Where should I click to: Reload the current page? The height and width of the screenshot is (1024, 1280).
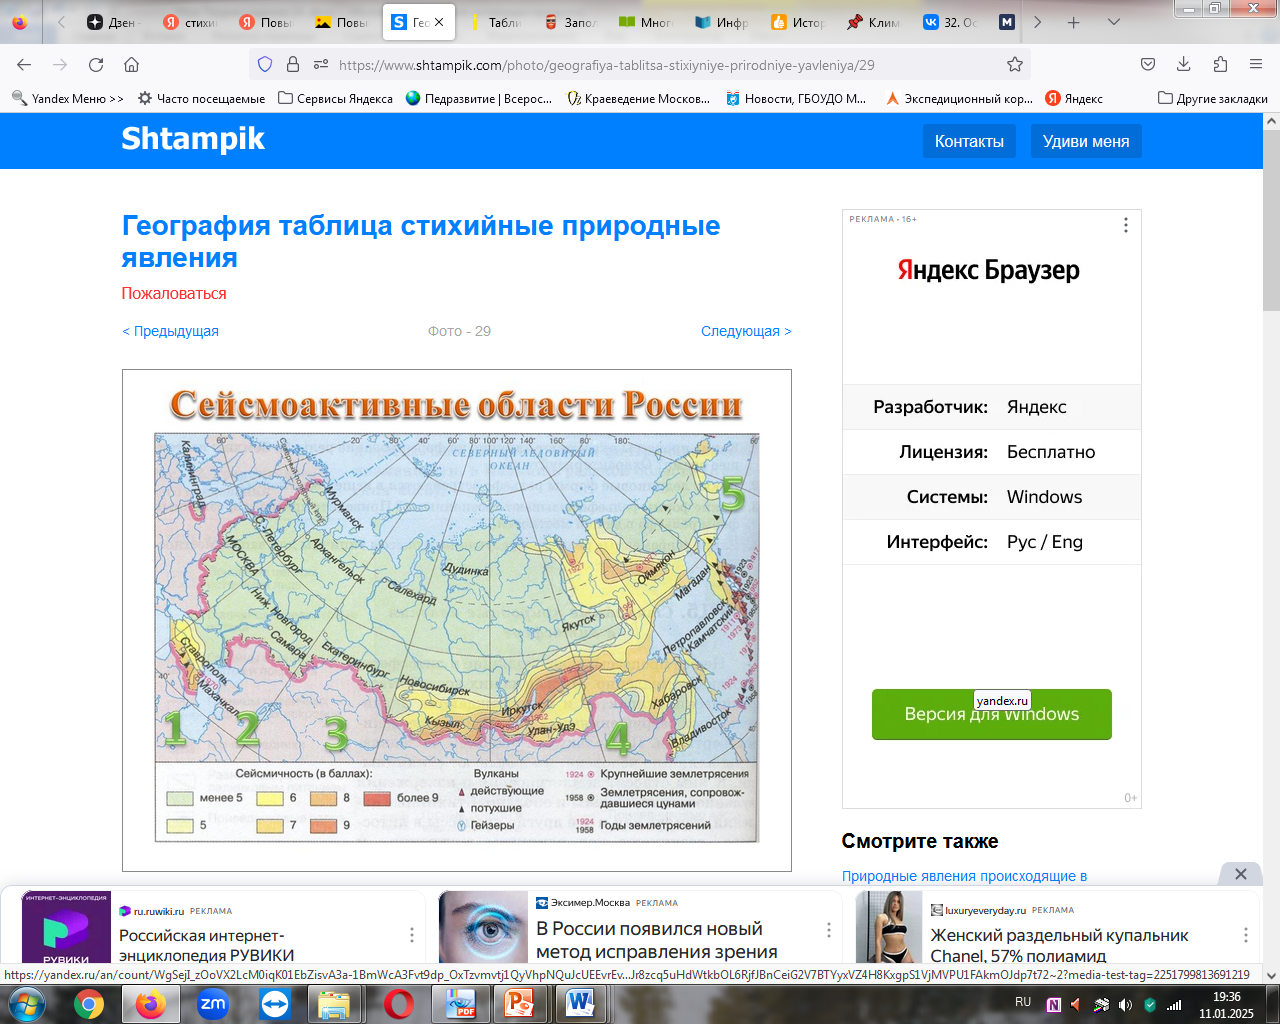click(x=96, y=64)
